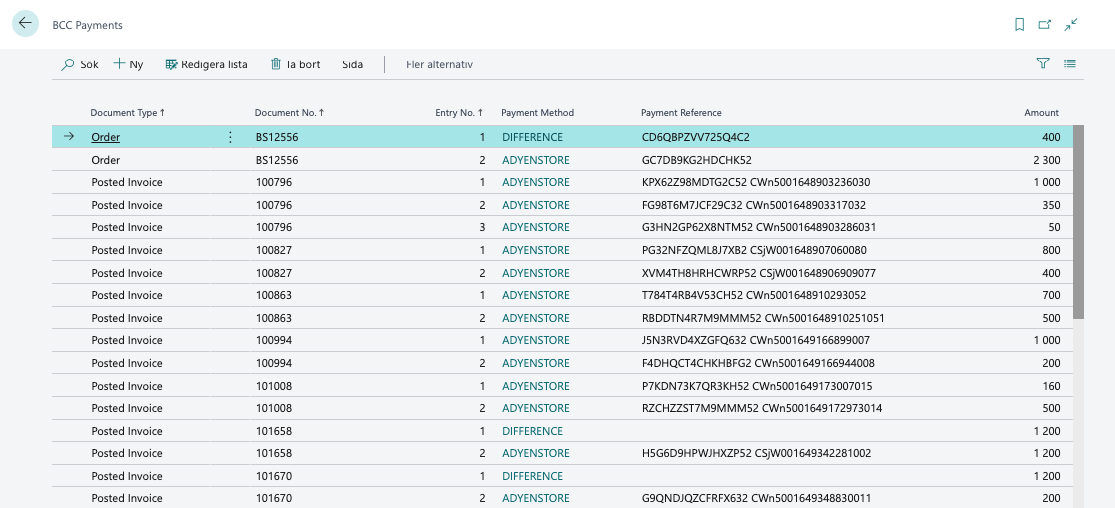1115x508 pixels.
Task: Sort by Document No. column header
Action: (x=289, y=113)
